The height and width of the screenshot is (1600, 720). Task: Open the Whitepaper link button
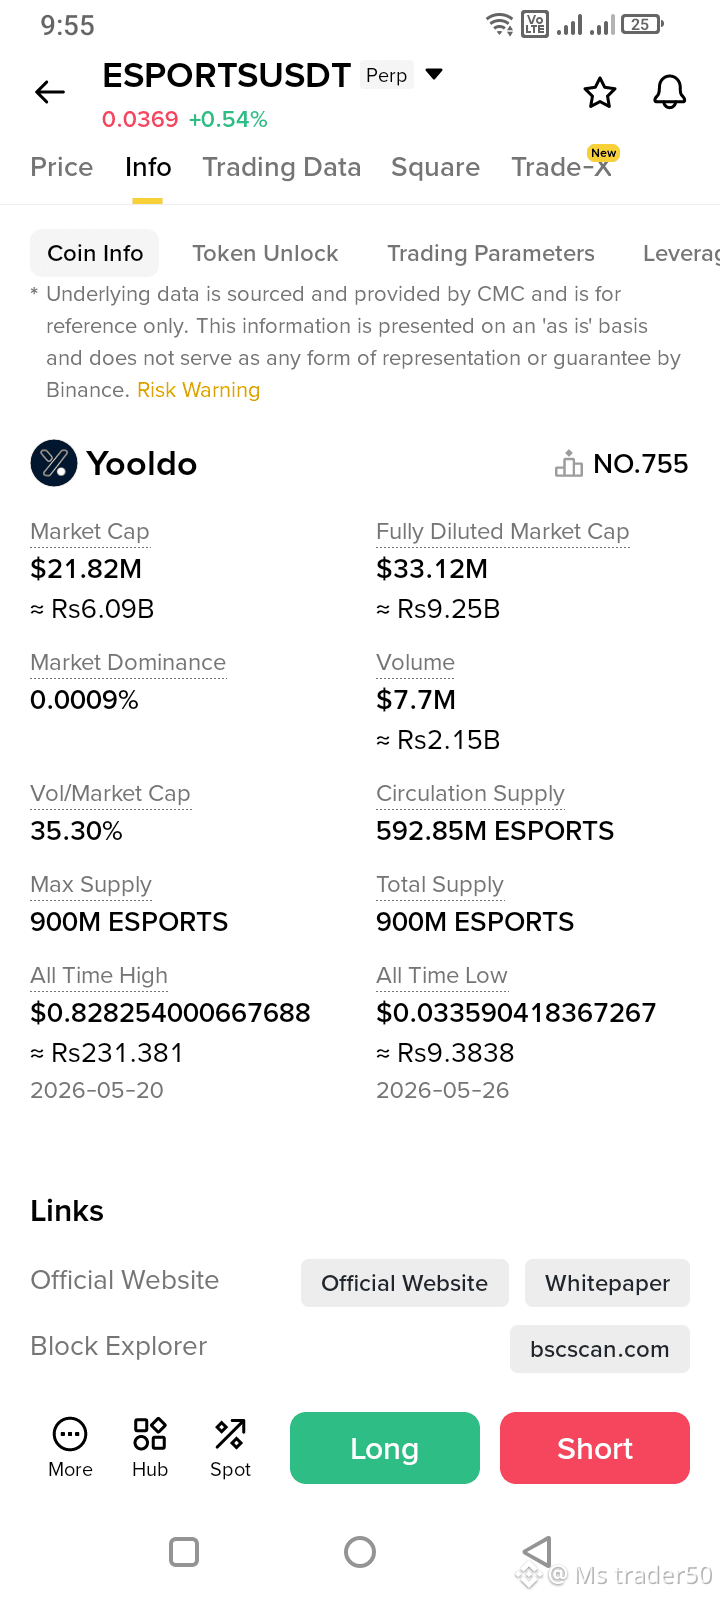pyautogui.click(x=608, y=1283)
